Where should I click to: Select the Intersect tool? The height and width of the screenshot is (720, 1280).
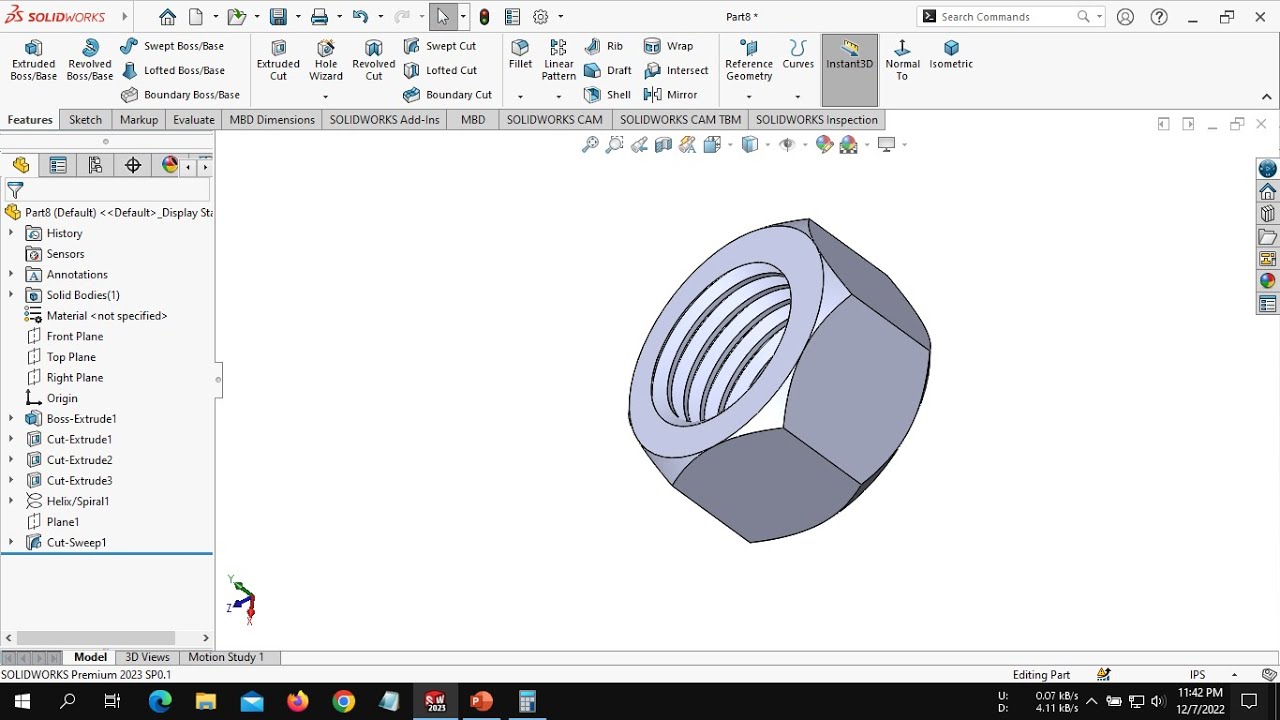[x=676, y=70]
